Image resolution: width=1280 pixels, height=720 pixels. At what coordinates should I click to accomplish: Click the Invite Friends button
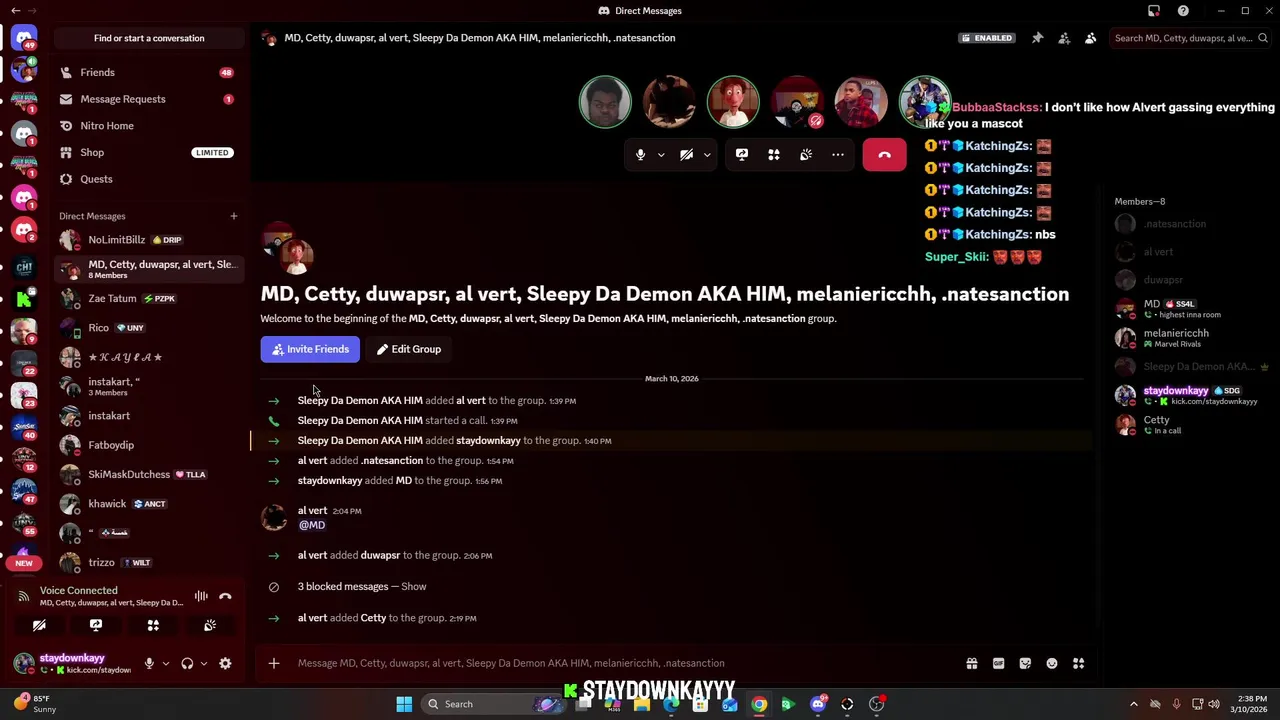click(310, 349)
